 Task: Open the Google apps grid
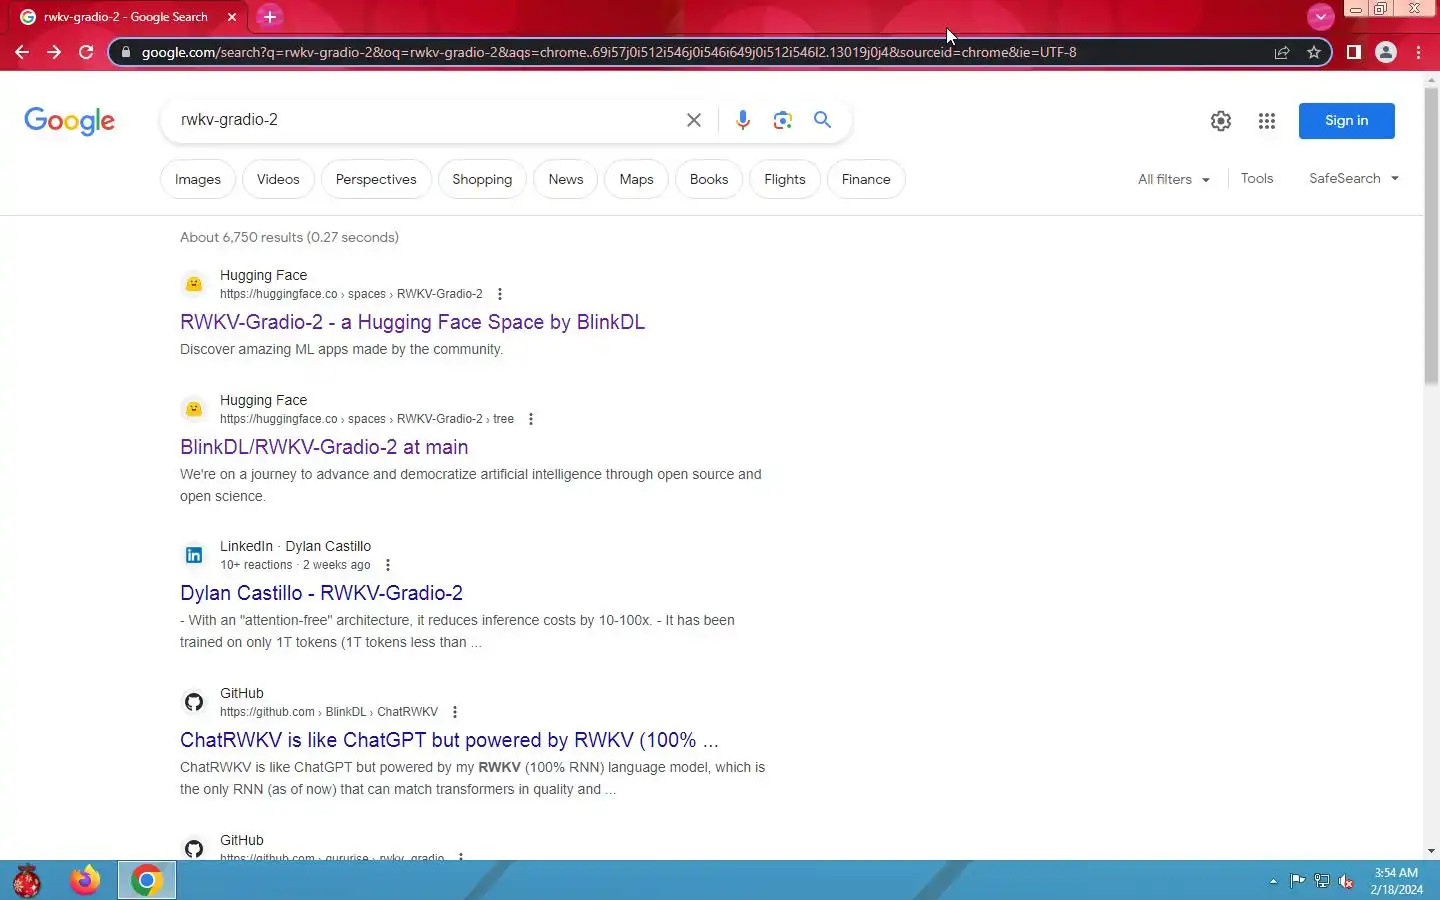pos(1267,121)
